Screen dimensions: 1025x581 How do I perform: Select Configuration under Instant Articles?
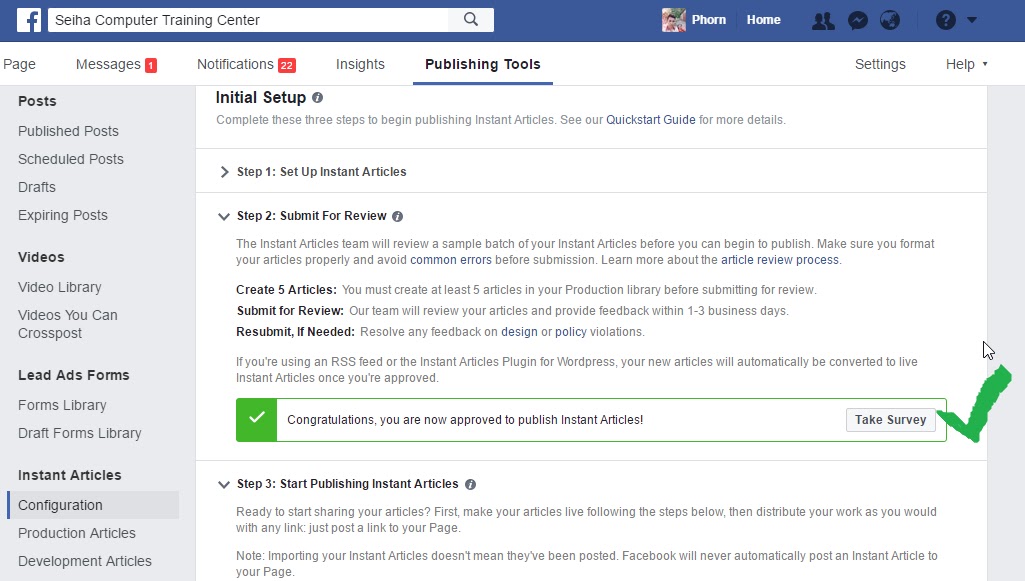coord(93,505)
